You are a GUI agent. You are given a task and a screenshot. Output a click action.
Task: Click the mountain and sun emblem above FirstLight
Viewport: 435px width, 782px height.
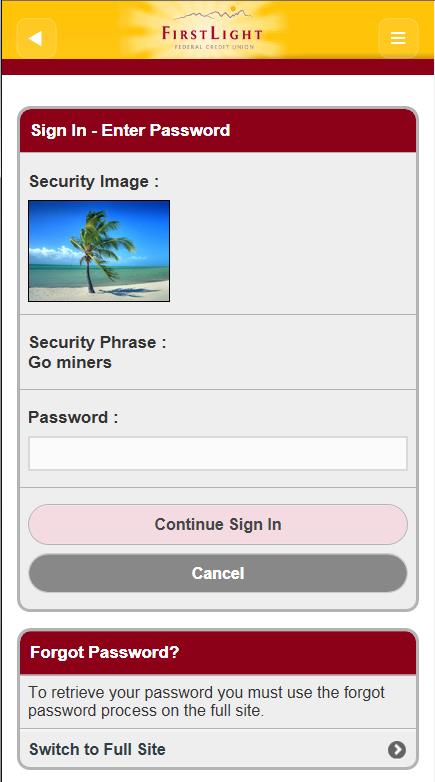[x=214, y=14]
